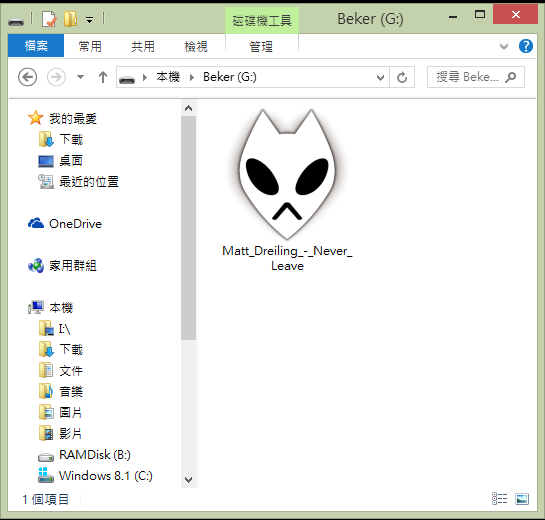Image resolution: width=545 pixels, height=520 pixels.
Task: Open the 檔案 file menu
Action: [36, 46]
